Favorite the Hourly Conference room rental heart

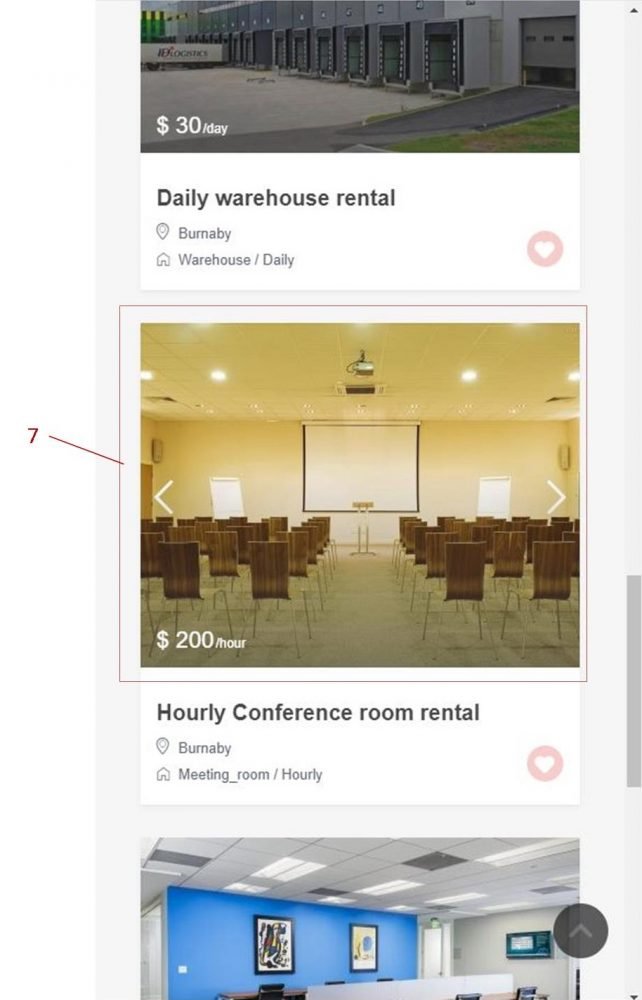pyautogui.click(x=545, y=763)
